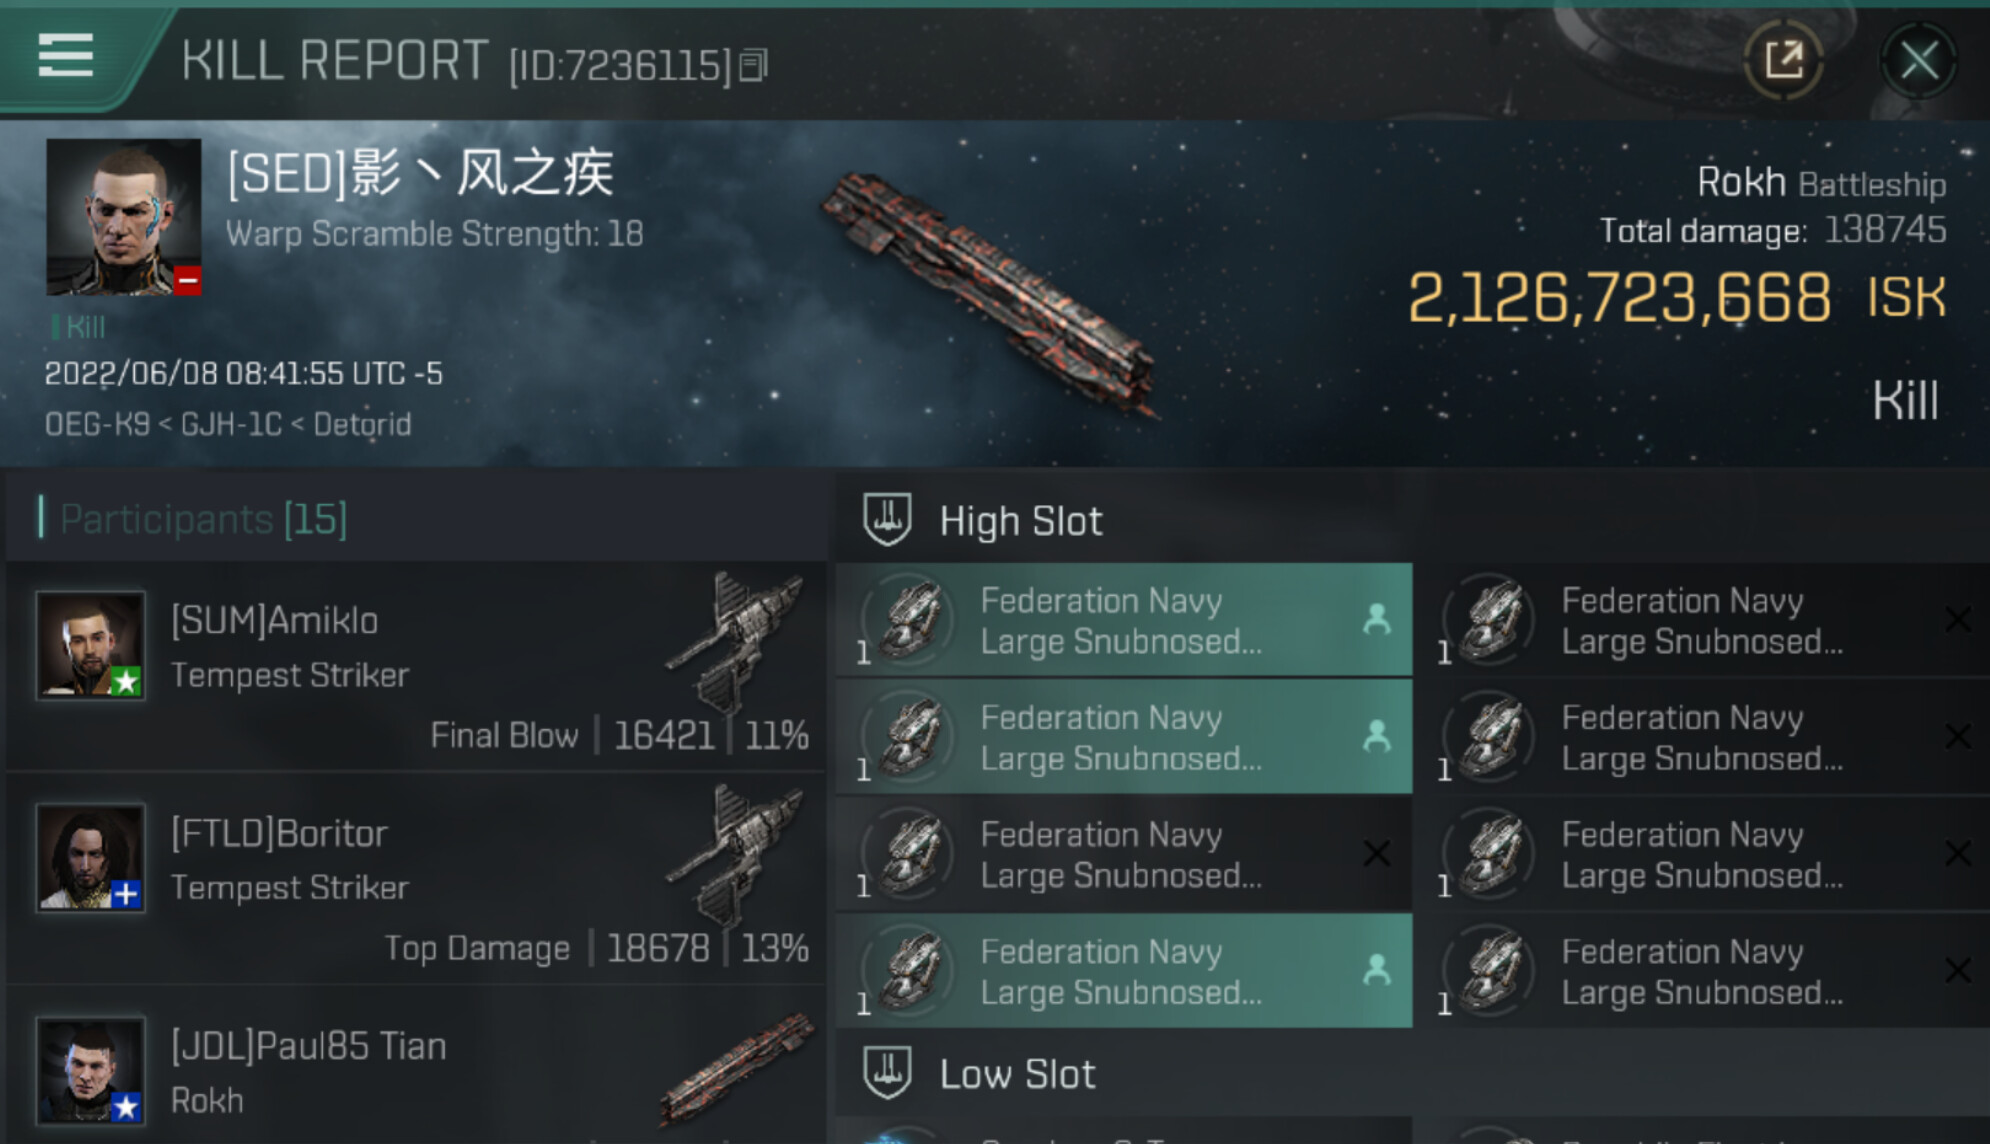Open Boritor's pilot portrait
This screenshot has width=1990, height=1144.
[x=90, y=858]
